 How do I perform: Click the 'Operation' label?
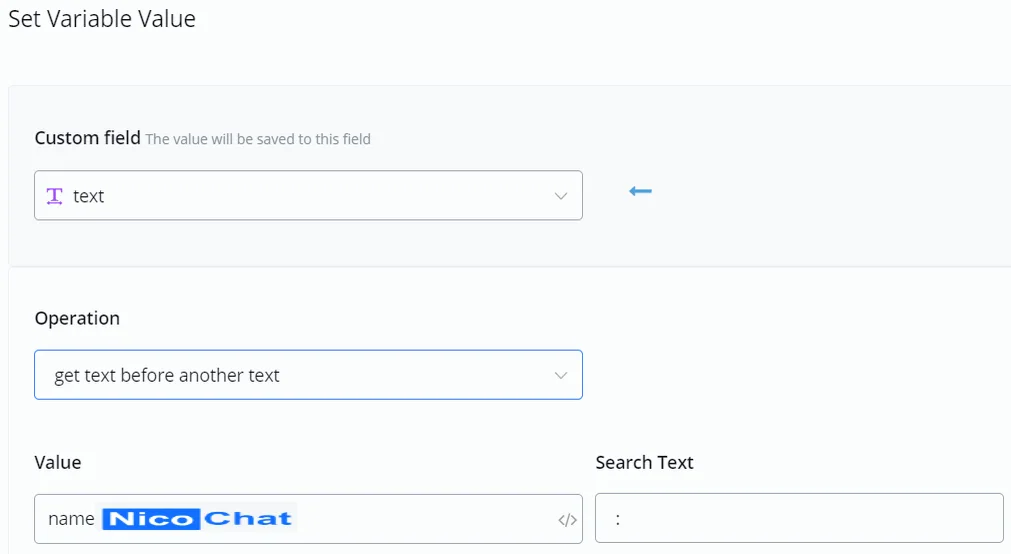(77, 318)
